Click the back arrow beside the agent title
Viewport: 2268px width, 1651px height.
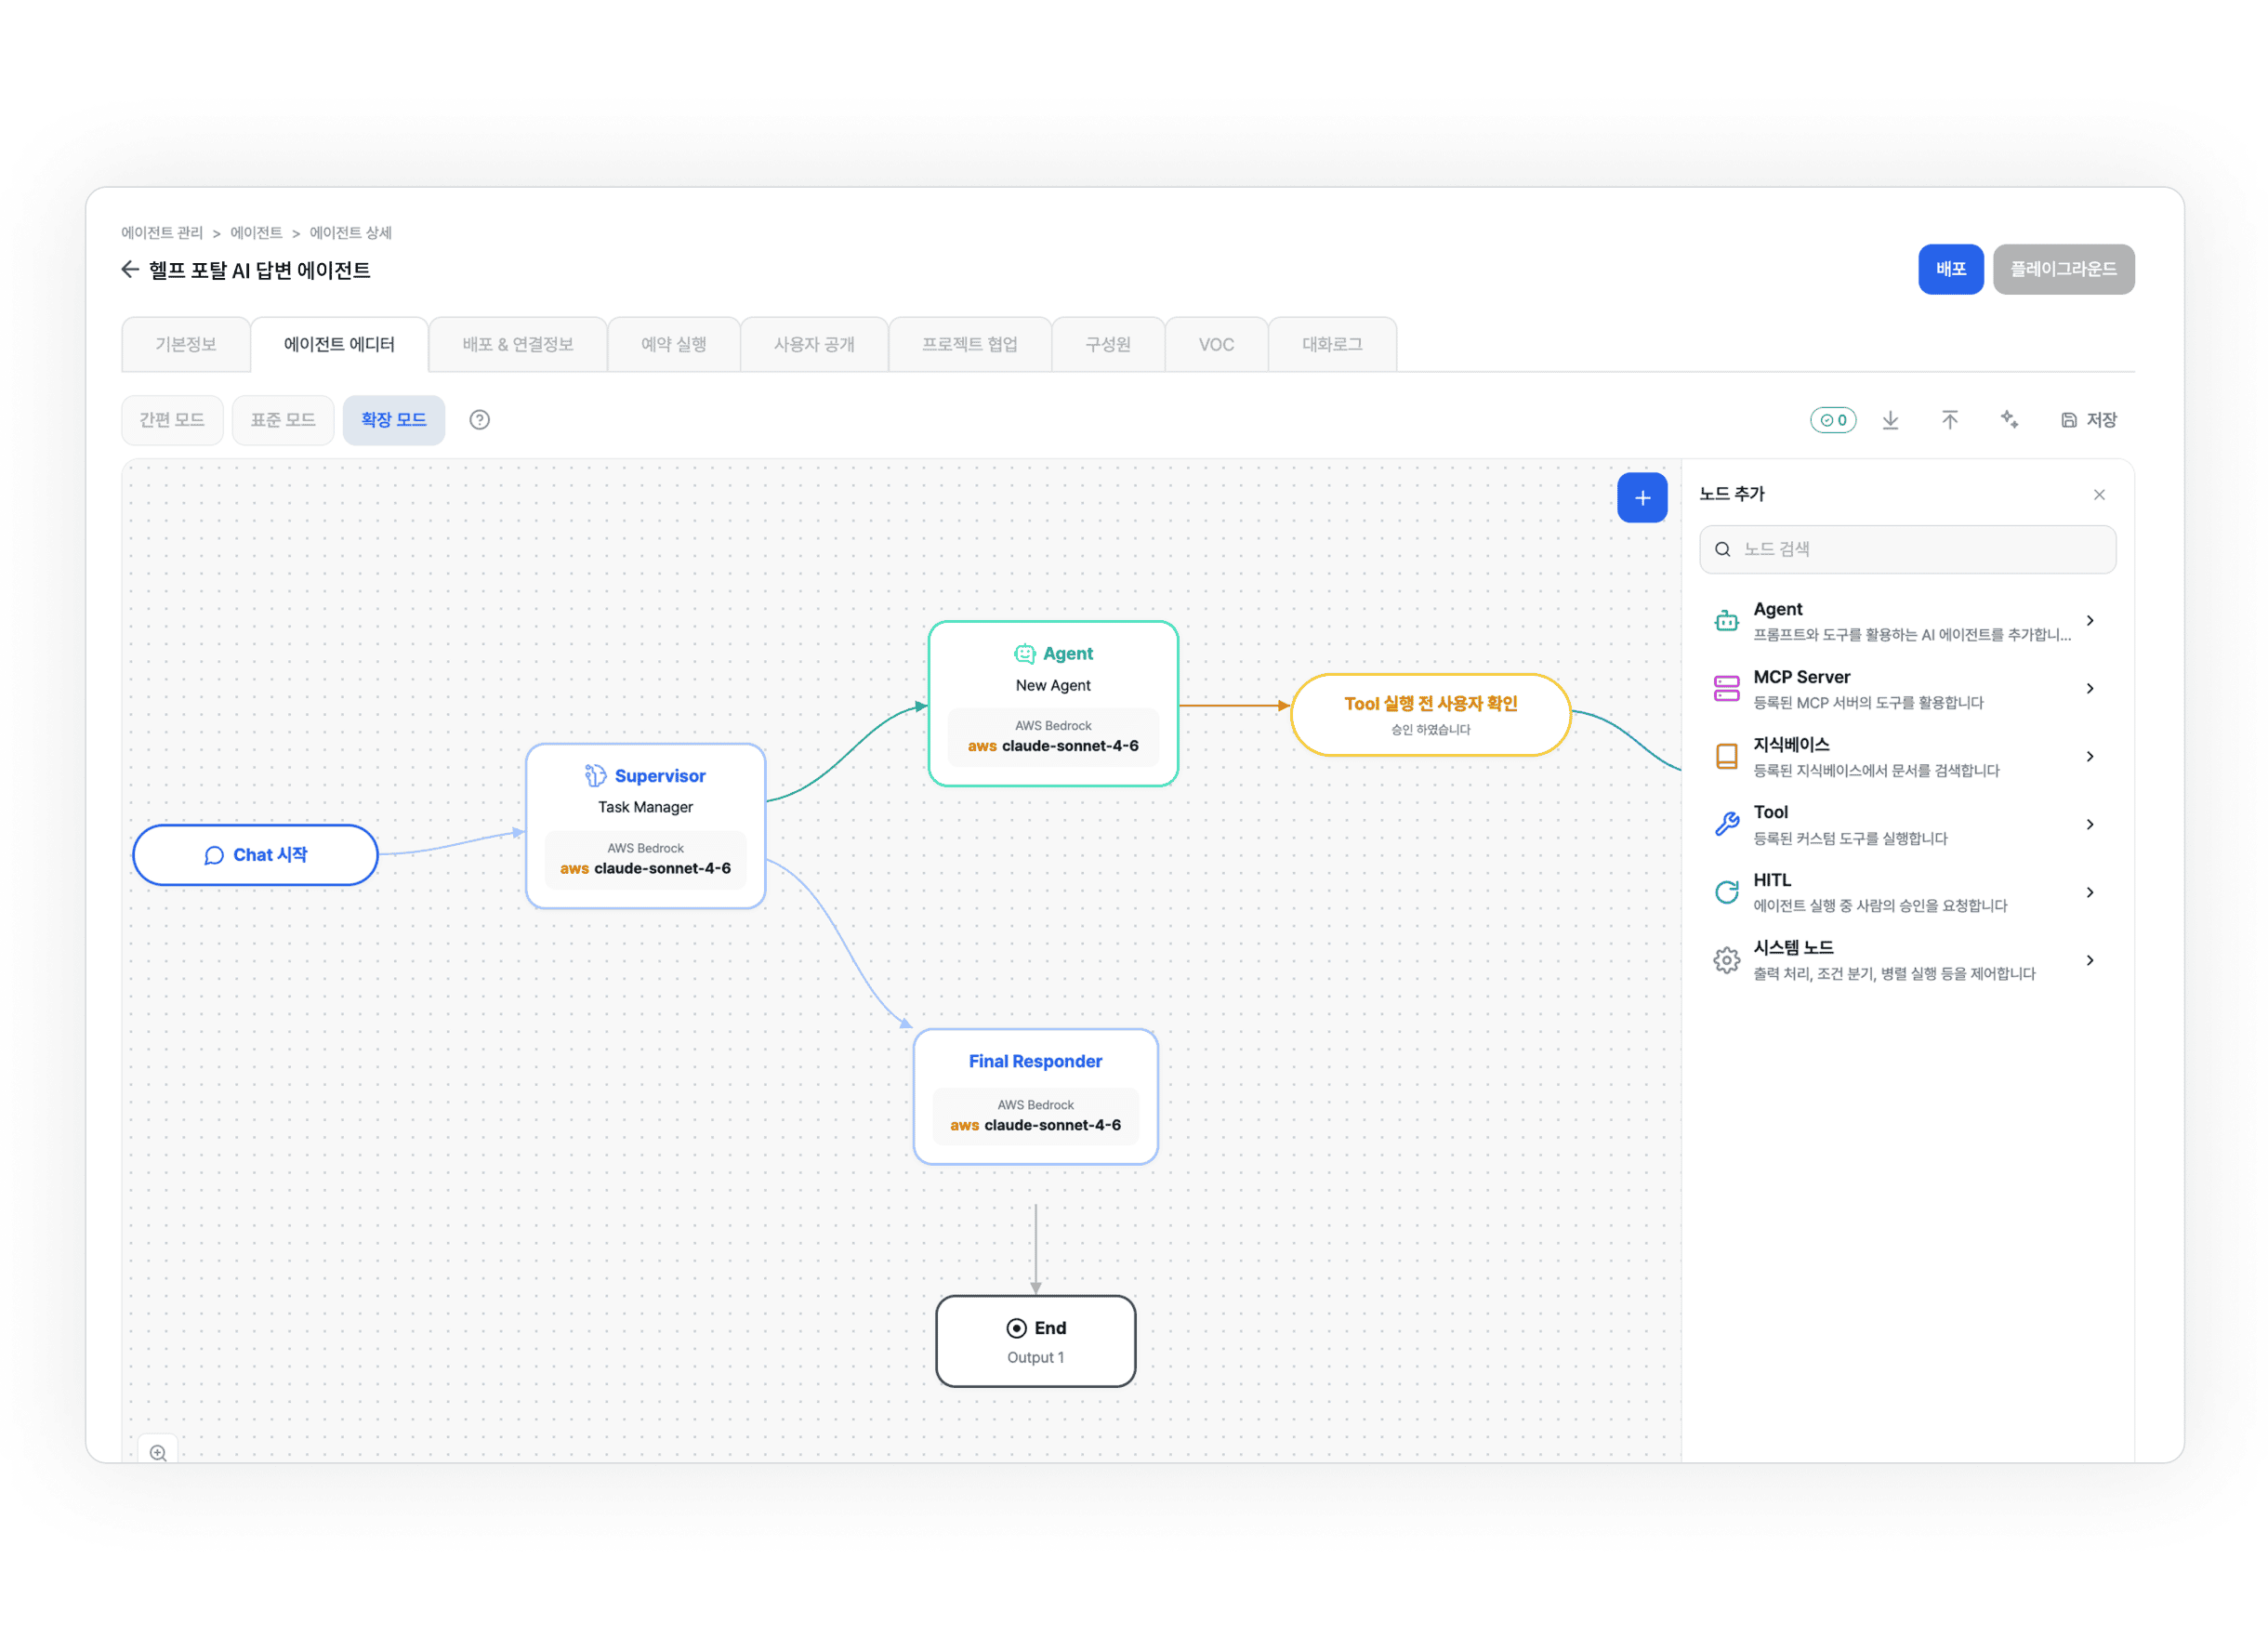pos(130,270)
